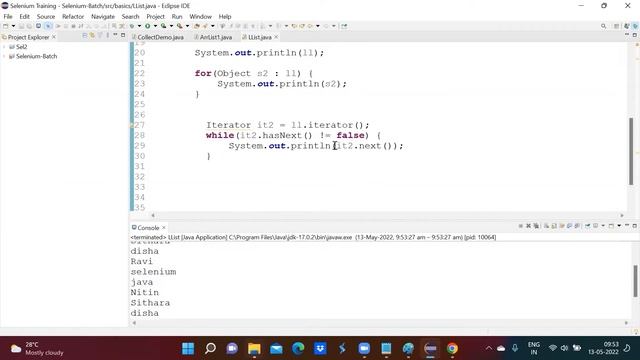Toggle show console when standard out changes
The height and width of the screenshot is (360, 640).
click(570, 226)
